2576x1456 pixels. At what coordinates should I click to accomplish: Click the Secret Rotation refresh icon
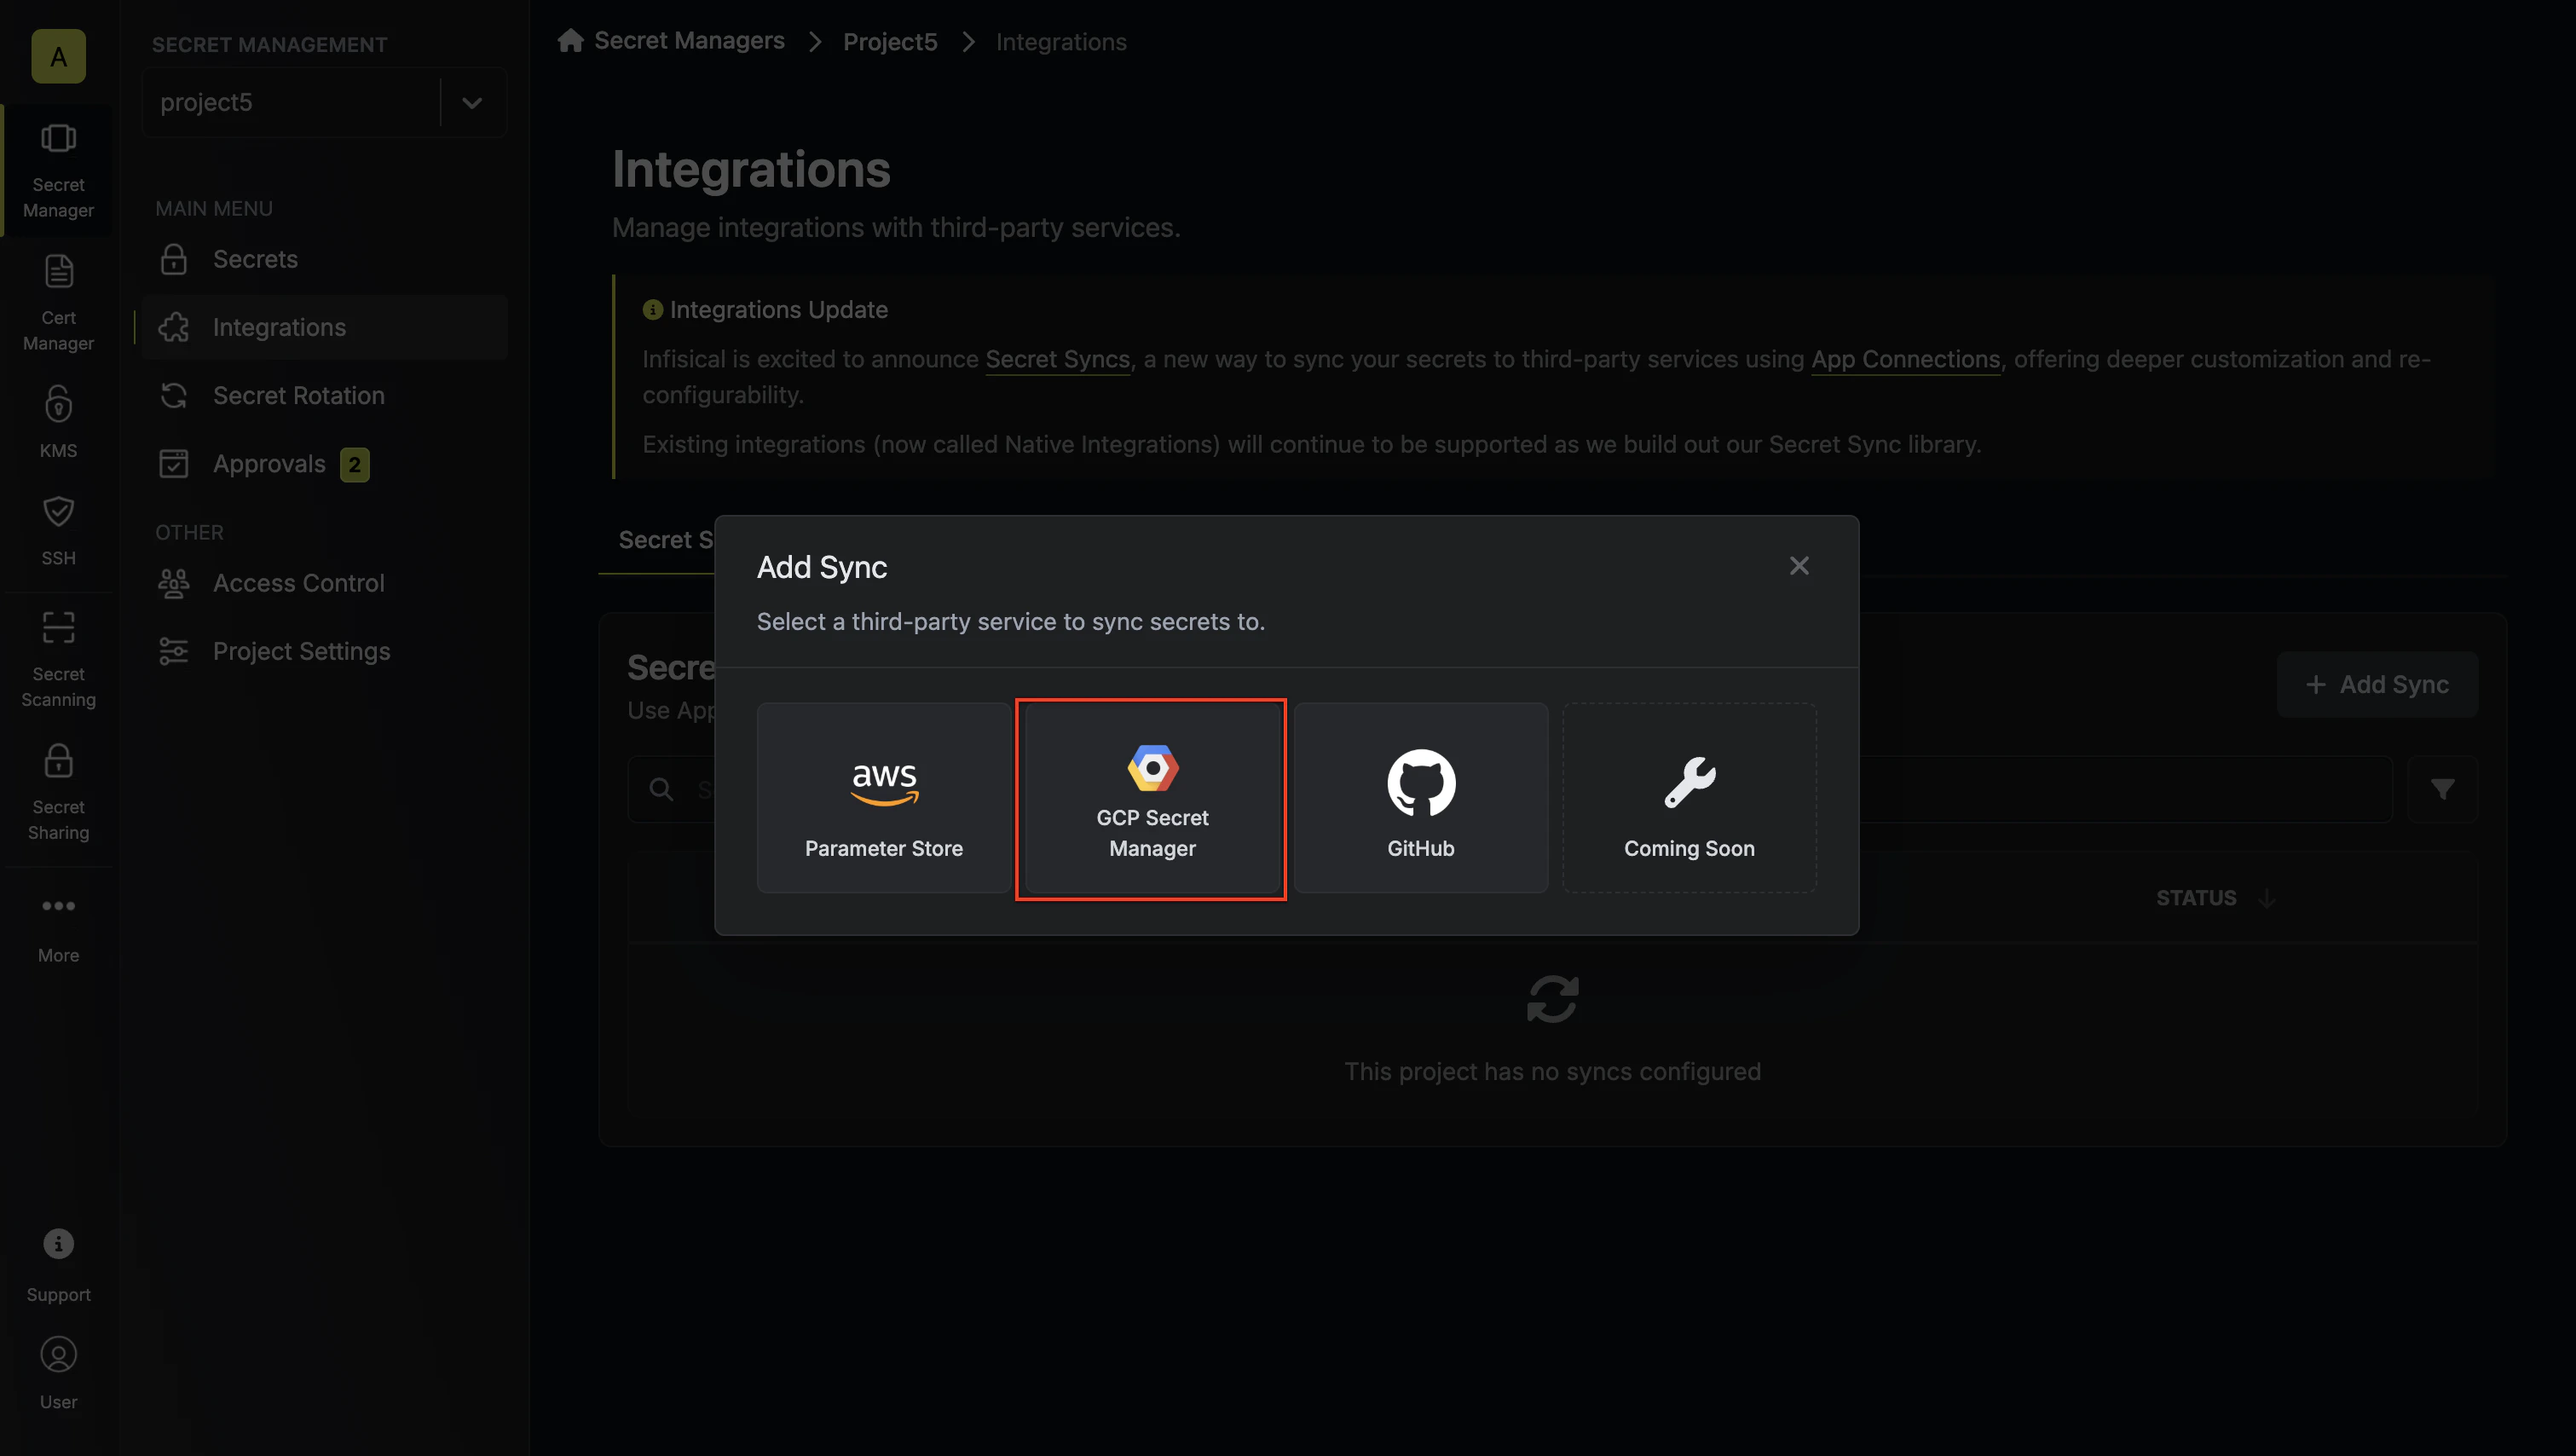[174, 395]
